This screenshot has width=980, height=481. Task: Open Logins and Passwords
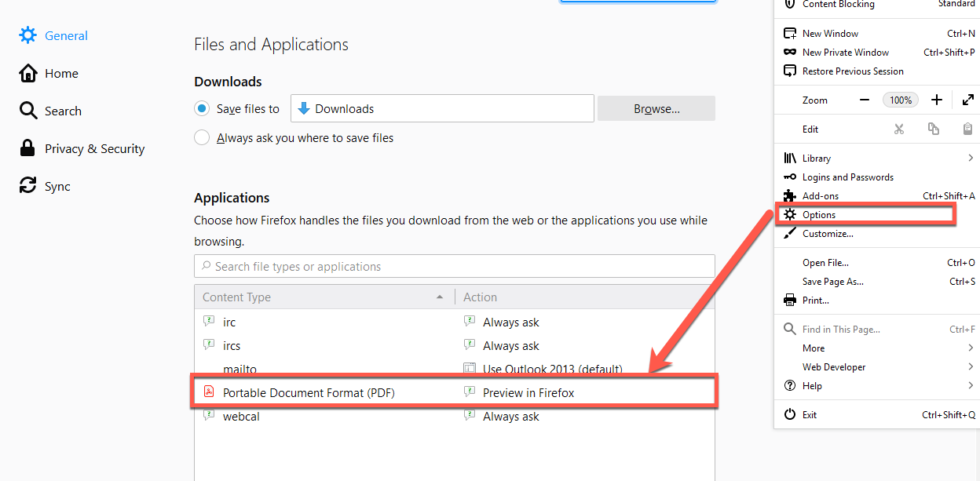coord(877,177)
